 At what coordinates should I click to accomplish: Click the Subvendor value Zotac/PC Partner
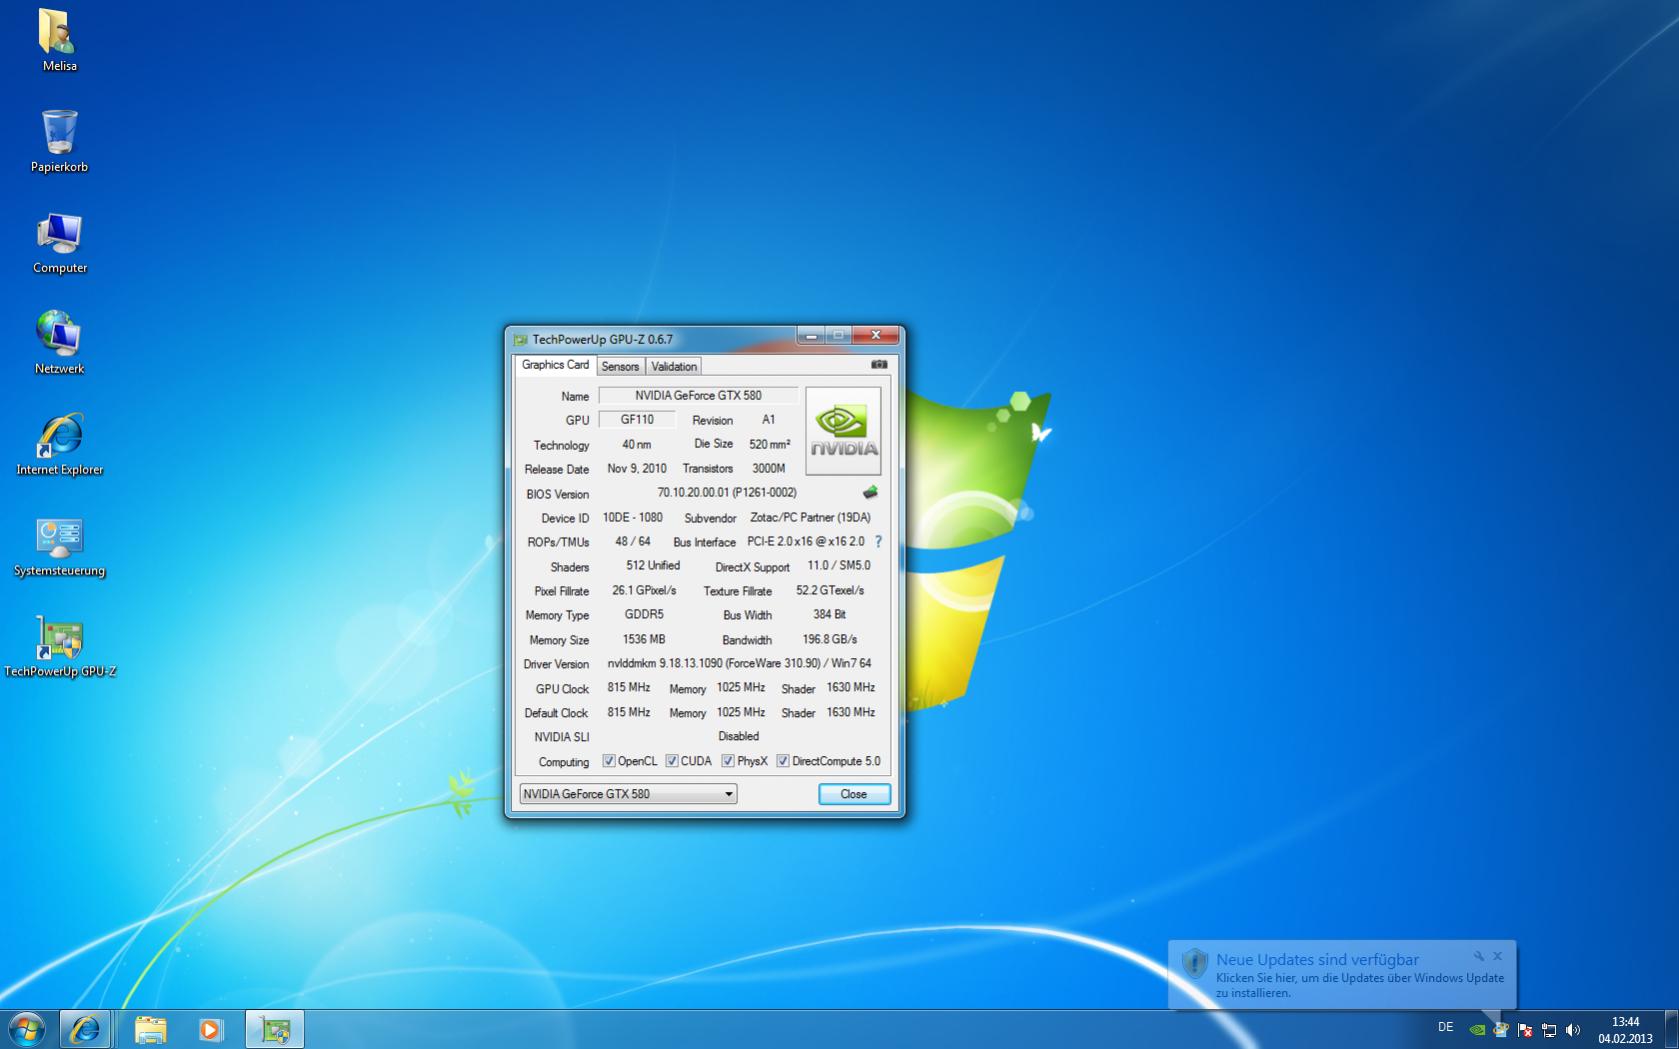point(811,518)
